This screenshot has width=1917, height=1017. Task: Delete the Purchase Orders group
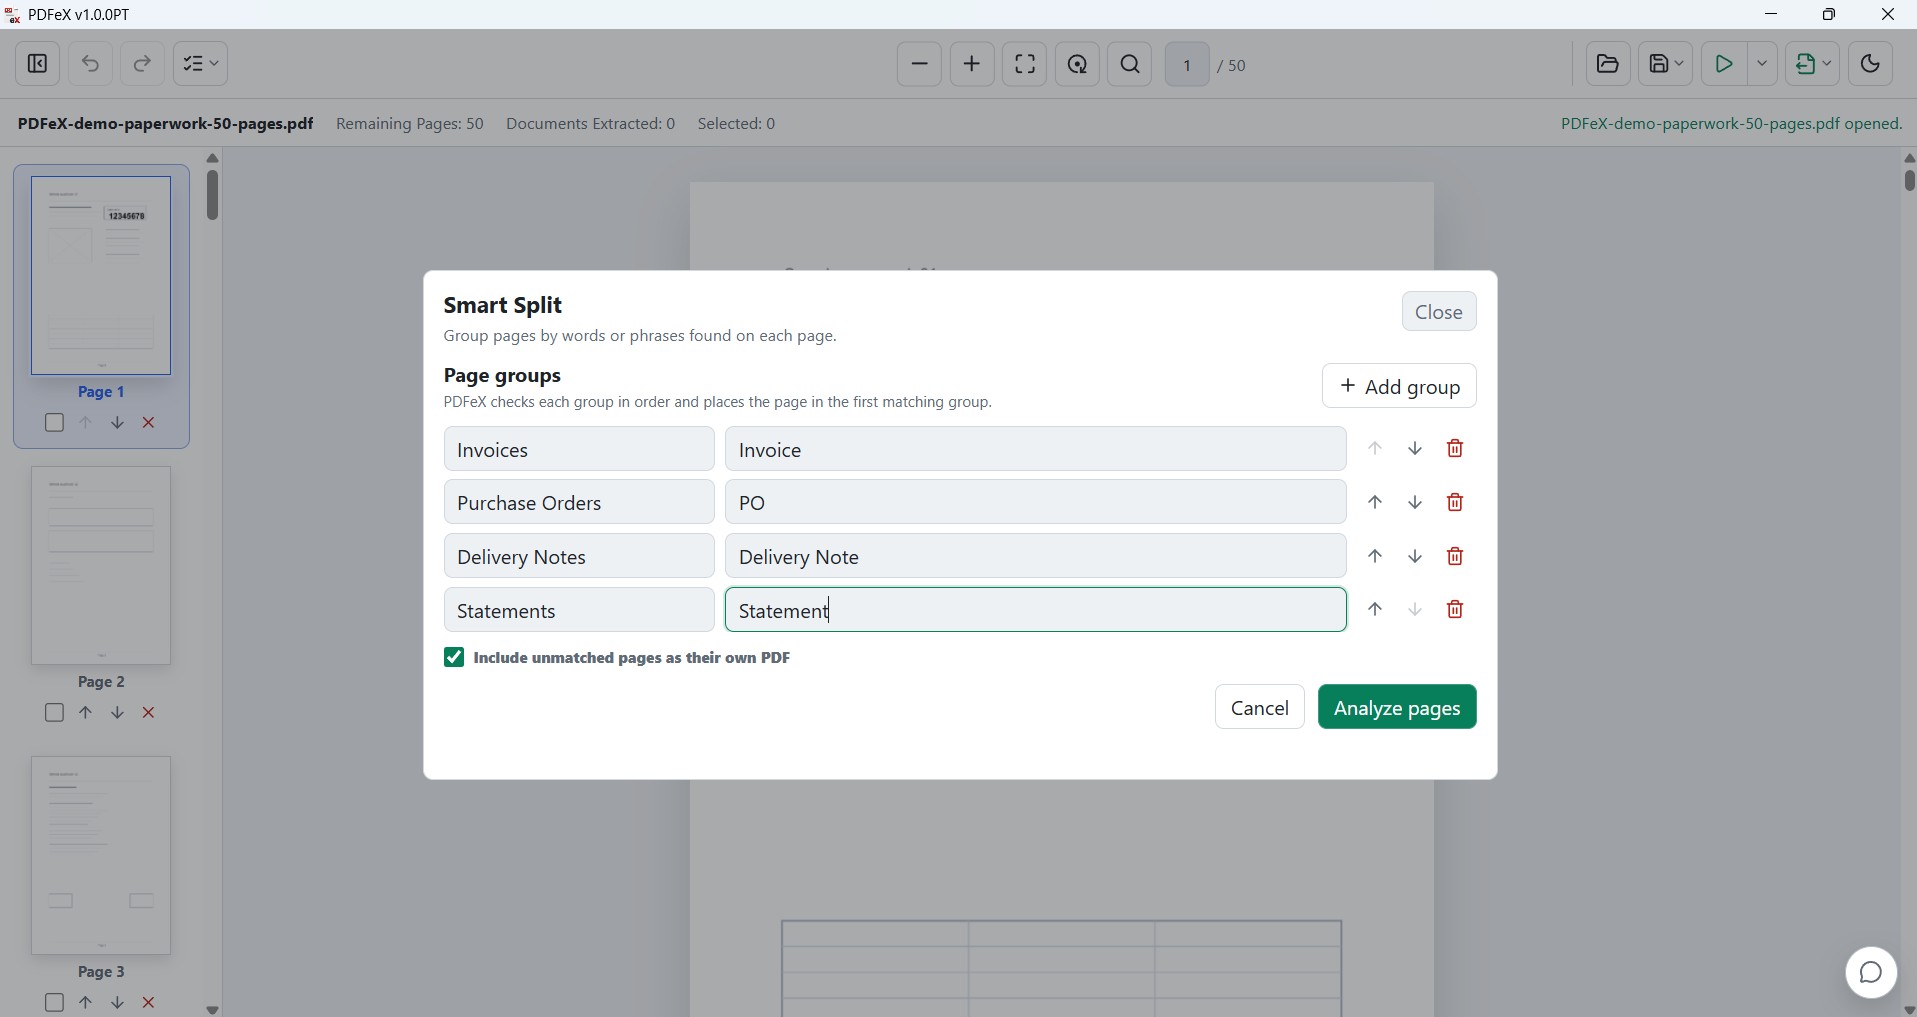(1455, 502)
